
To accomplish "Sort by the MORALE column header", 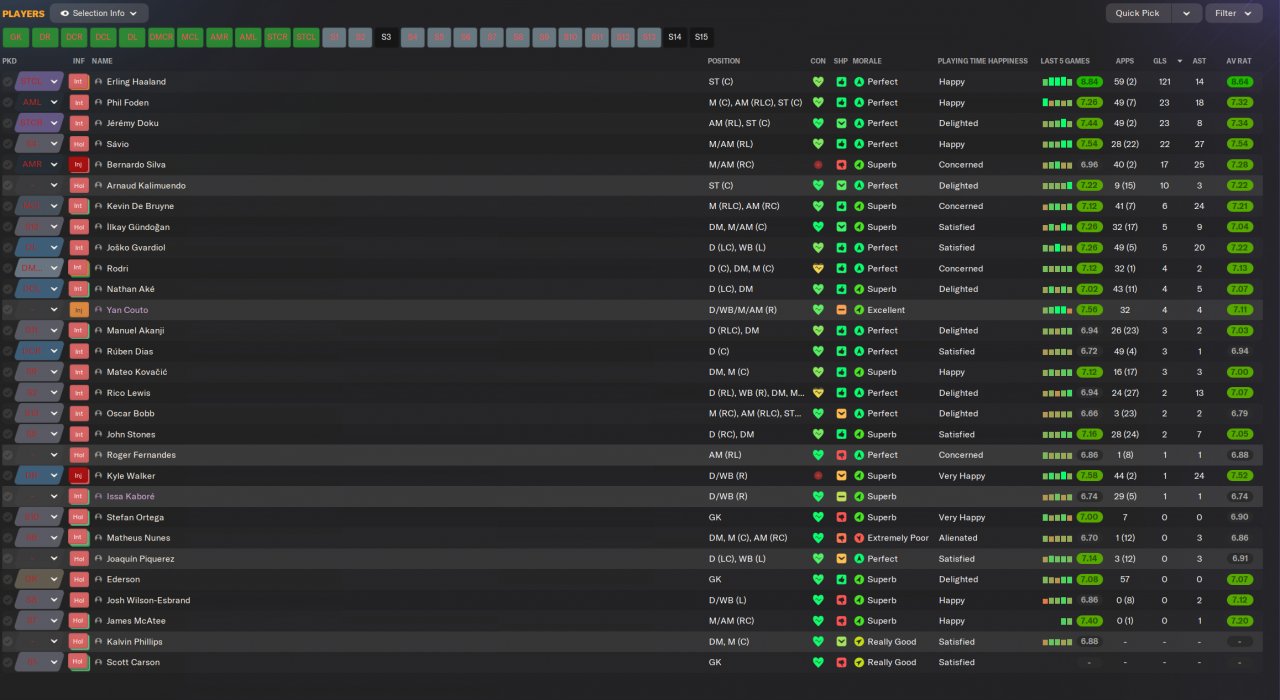I will click(868, 61).
